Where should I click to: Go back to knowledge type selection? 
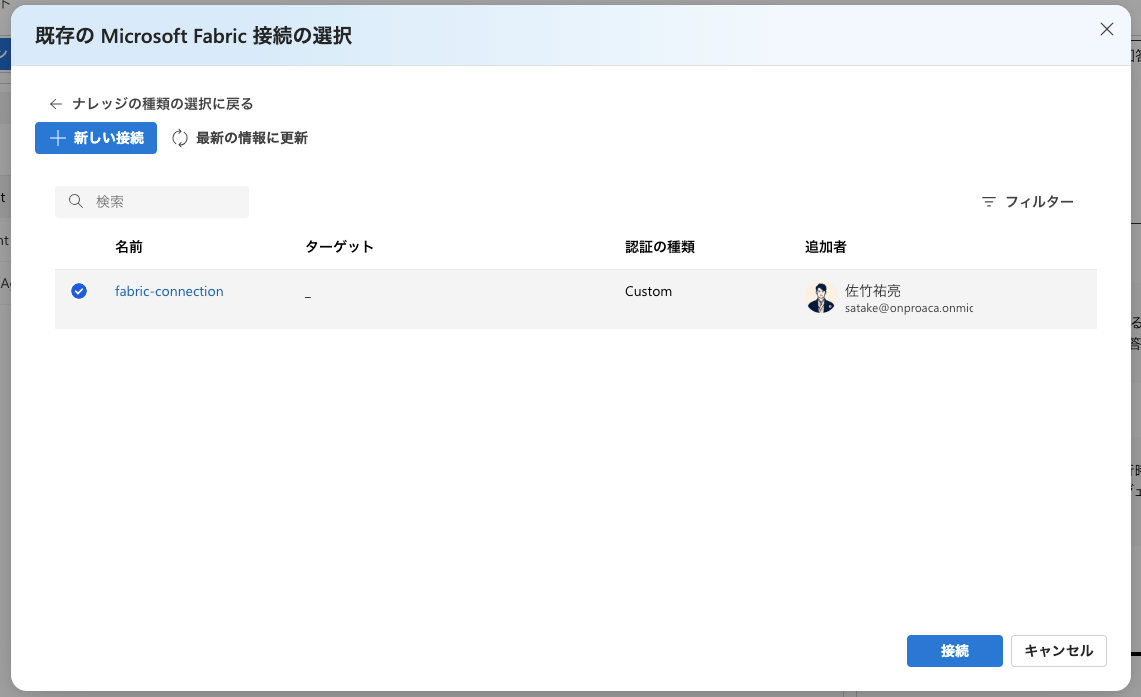151,104
